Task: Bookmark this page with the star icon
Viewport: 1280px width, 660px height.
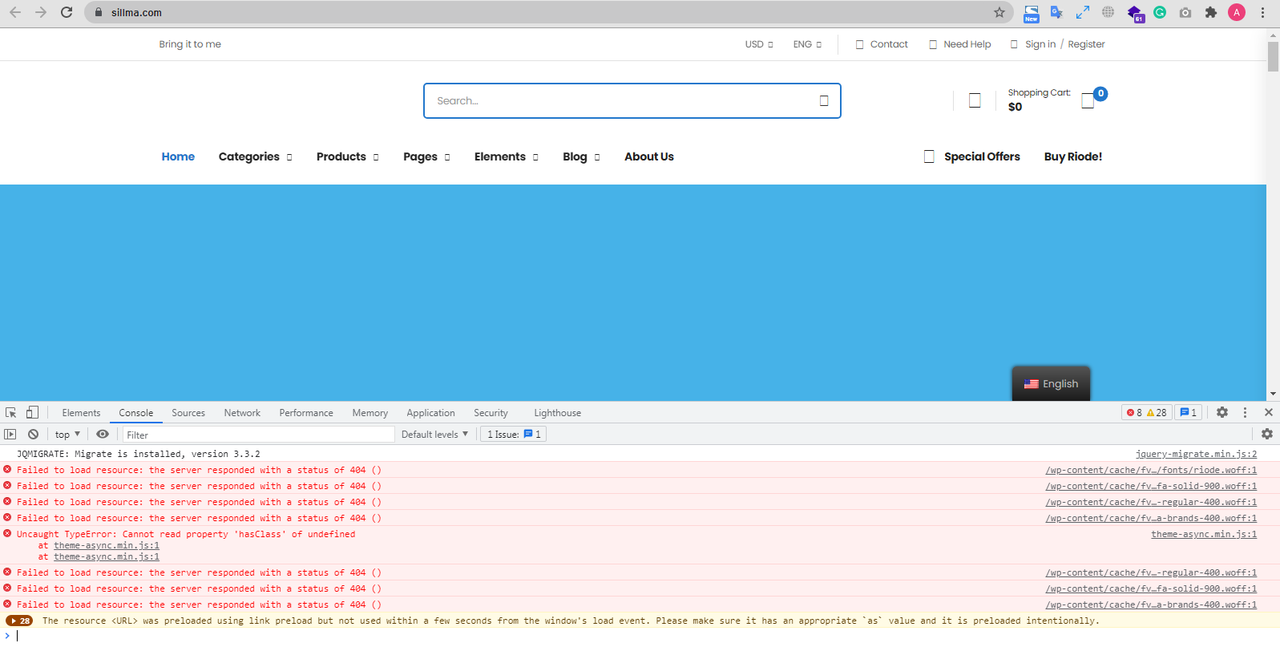Action: [999, 13]
